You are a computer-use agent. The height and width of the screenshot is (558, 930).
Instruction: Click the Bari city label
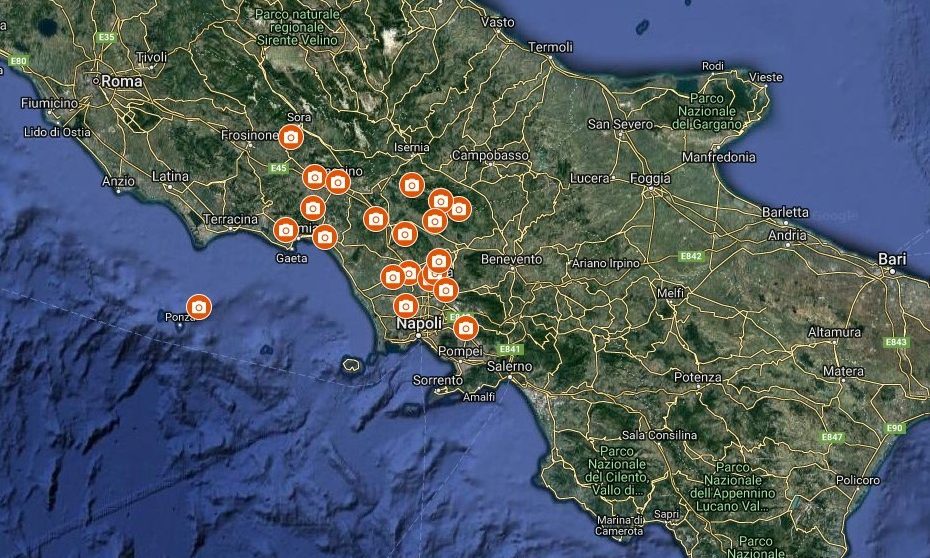coord(892,259)
